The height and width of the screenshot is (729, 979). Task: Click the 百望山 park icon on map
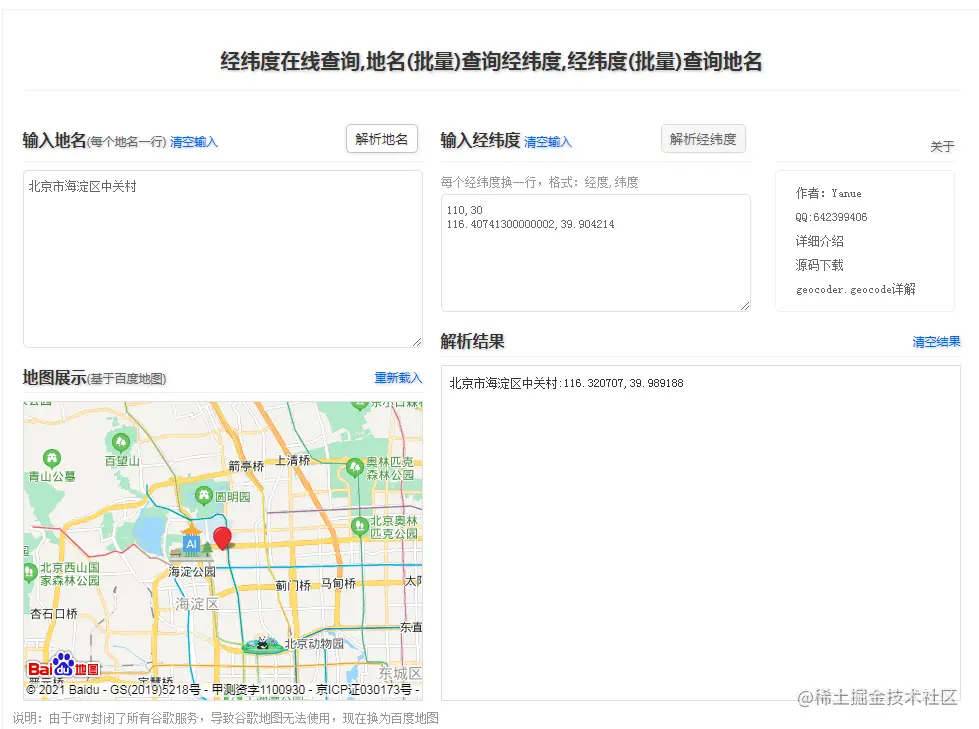pos(121,443)
